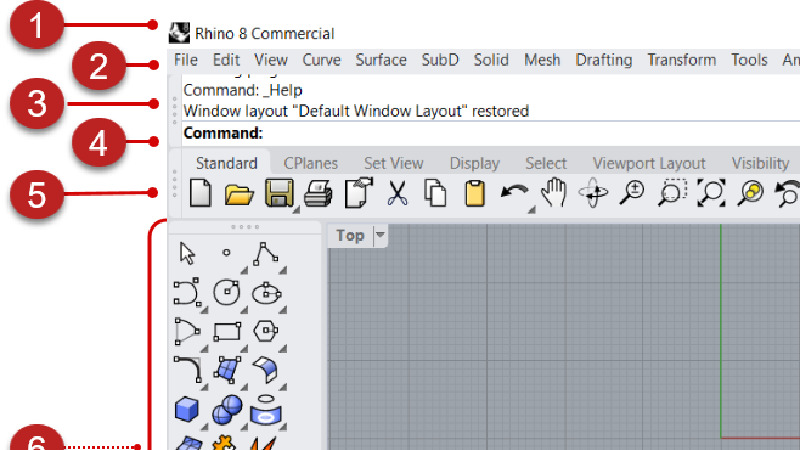Click the 'Command: _Help' history line

click(x=243, y=90)
